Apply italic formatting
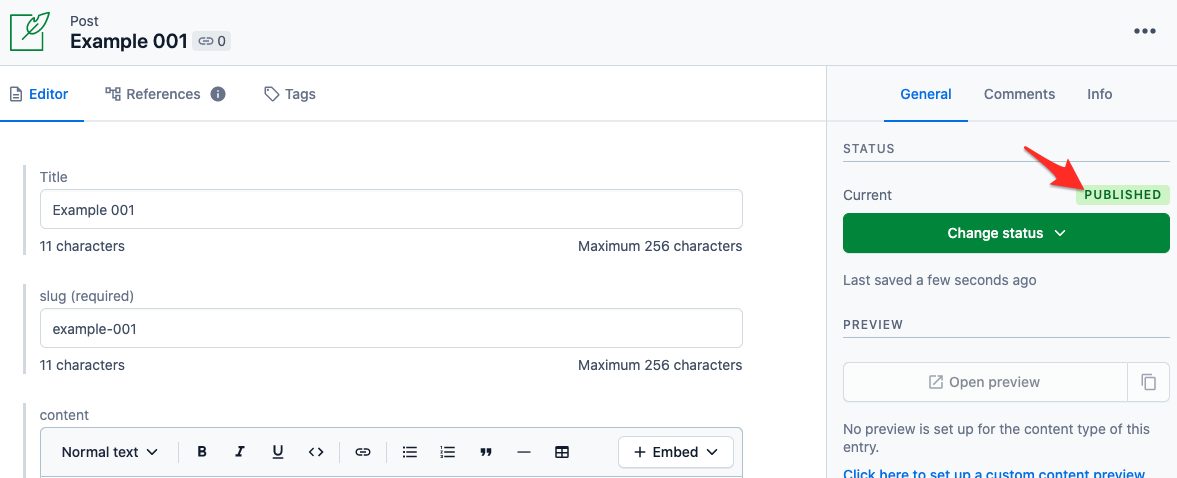Screen dimensions: 1177x478 tap(239, 452)
